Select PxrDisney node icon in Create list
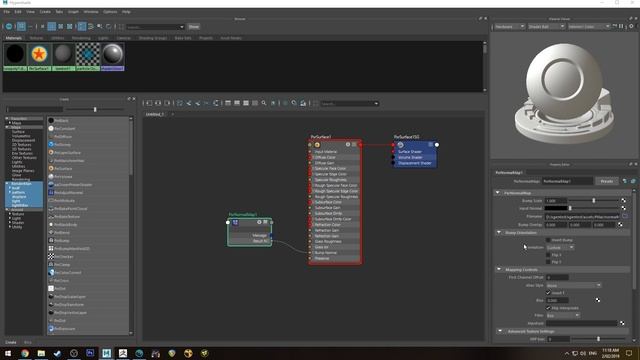The image size is (640, 360). click(x=51, y=144)
